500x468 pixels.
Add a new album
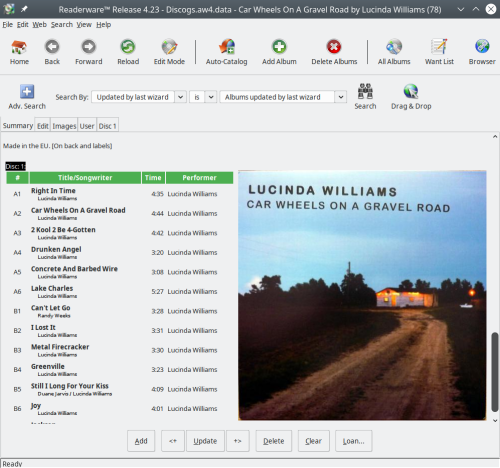coord(279,52)
